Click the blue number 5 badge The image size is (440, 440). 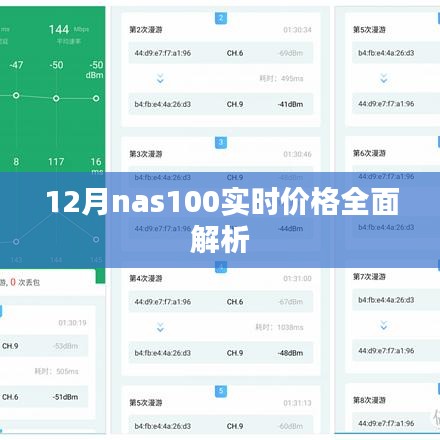221,391
